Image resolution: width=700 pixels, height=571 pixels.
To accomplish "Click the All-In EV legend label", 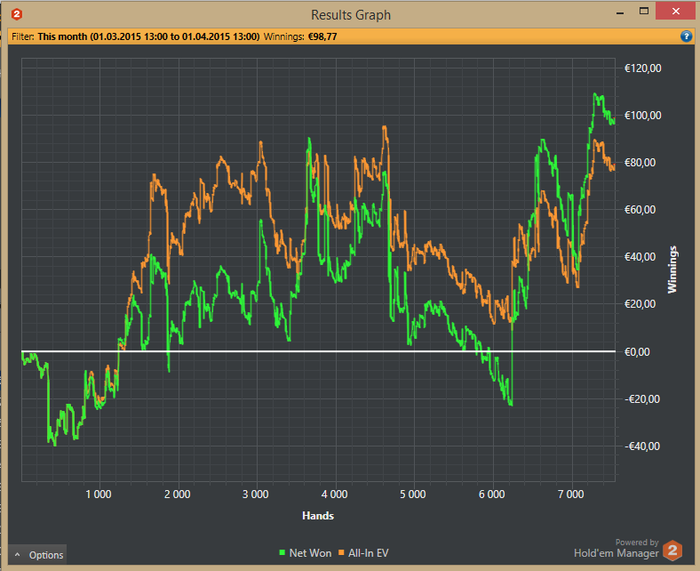I will [x=368, y=553].
